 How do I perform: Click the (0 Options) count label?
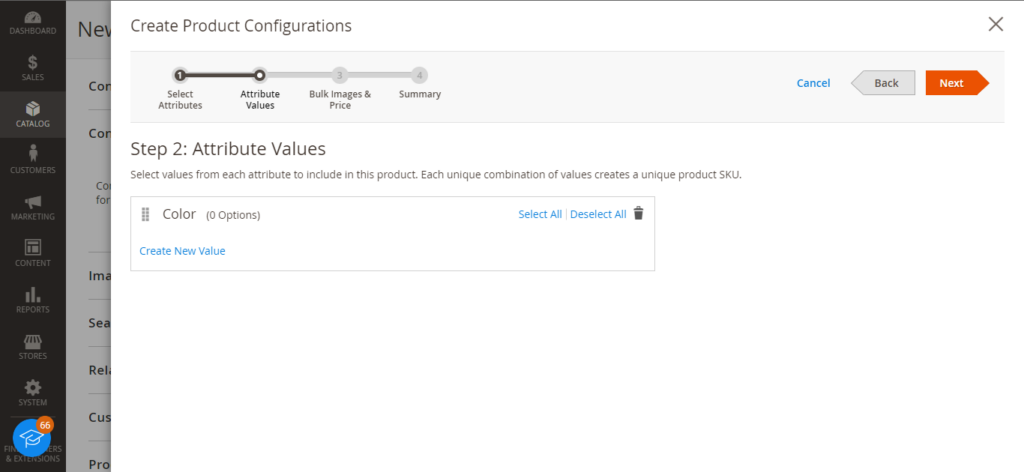pyautogui.click(x=233, y=215)
